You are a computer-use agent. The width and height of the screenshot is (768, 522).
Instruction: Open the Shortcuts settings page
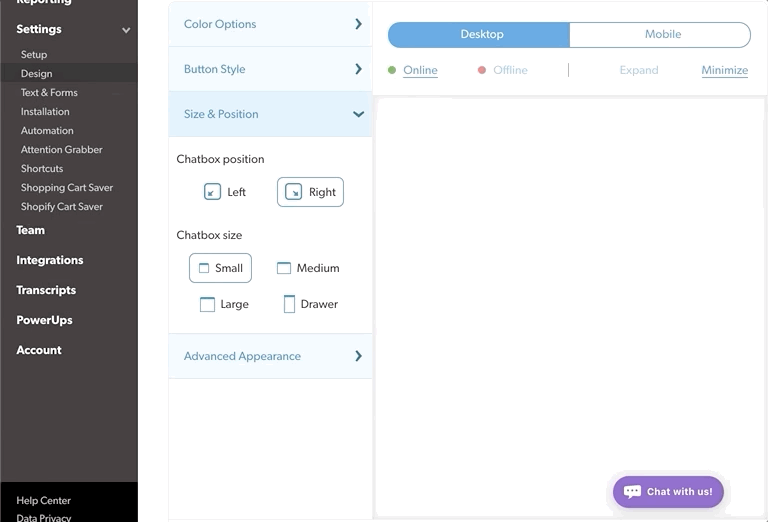(x=42, y=168)
